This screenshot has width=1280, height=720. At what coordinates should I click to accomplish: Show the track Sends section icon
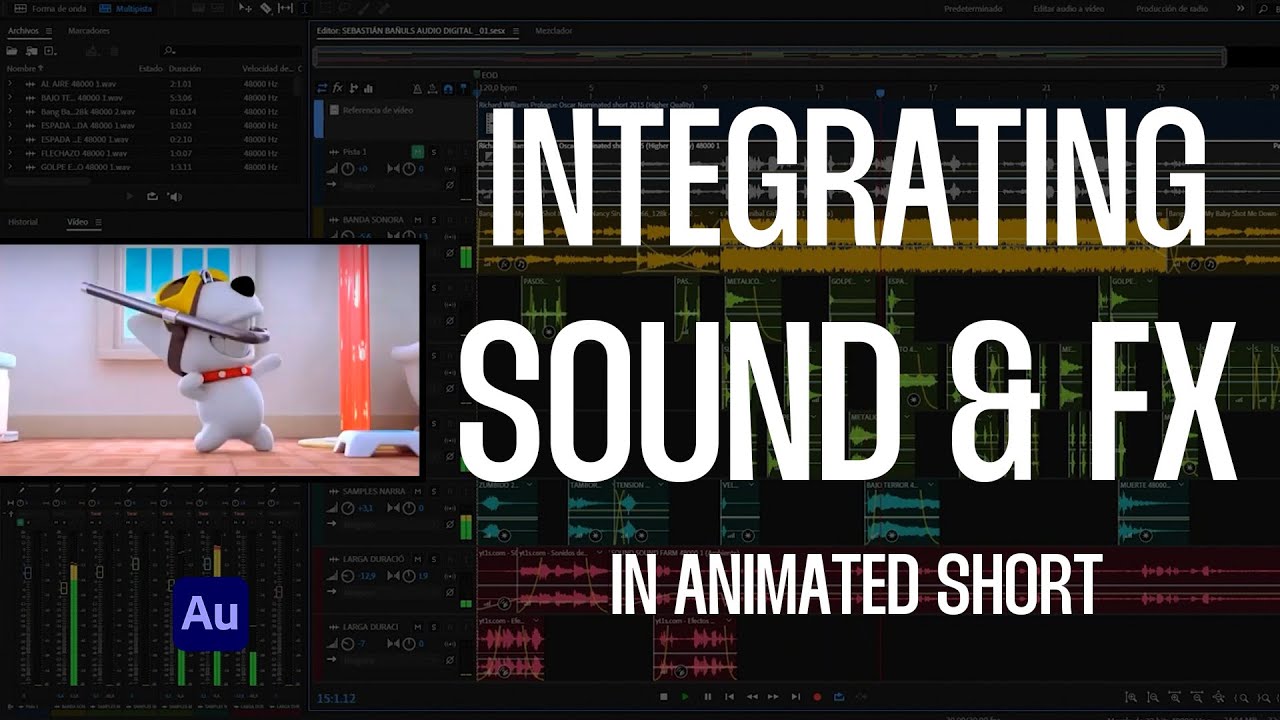pyautogui.click(x=353, y=88)
